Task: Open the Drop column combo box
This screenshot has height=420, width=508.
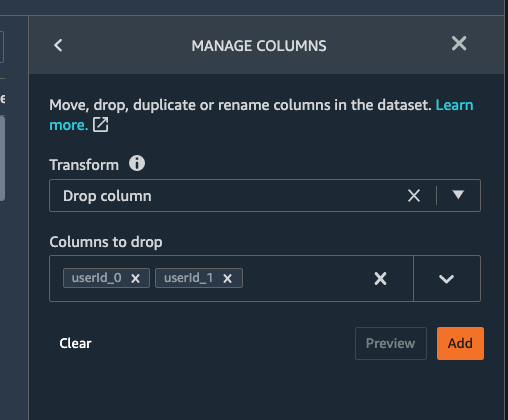Action: (x=265, y=195)
